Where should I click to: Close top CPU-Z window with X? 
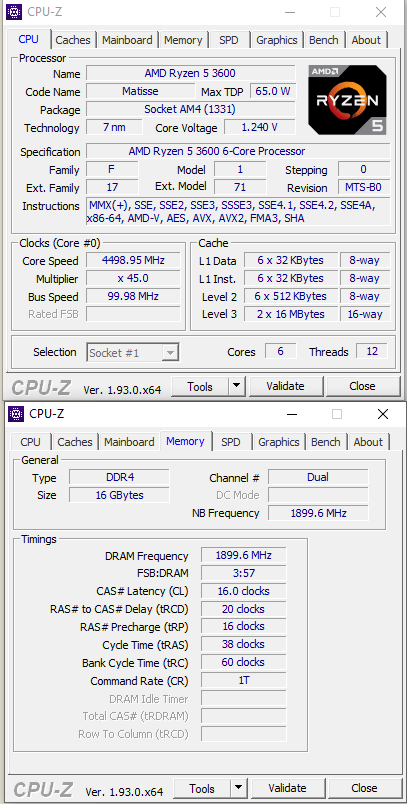point(381,12)
